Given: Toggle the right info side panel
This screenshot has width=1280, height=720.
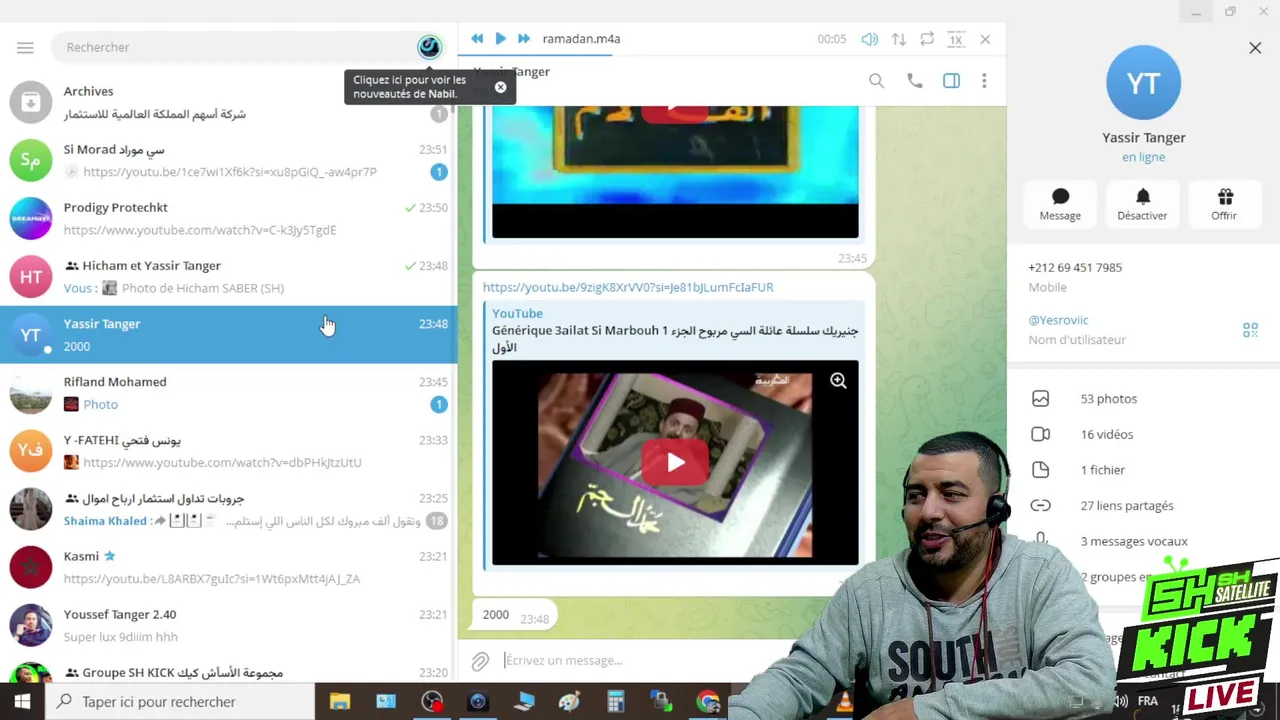Looking at the screenshot, I should point(951,81).
